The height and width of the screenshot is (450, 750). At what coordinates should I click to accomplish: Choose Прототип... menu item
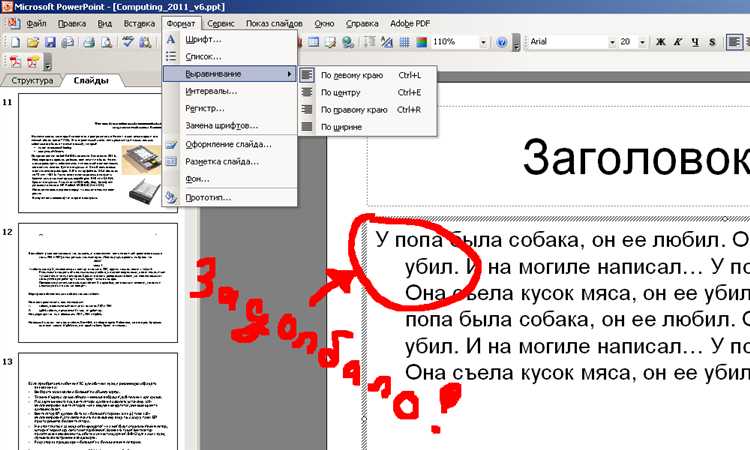point(230,198)
